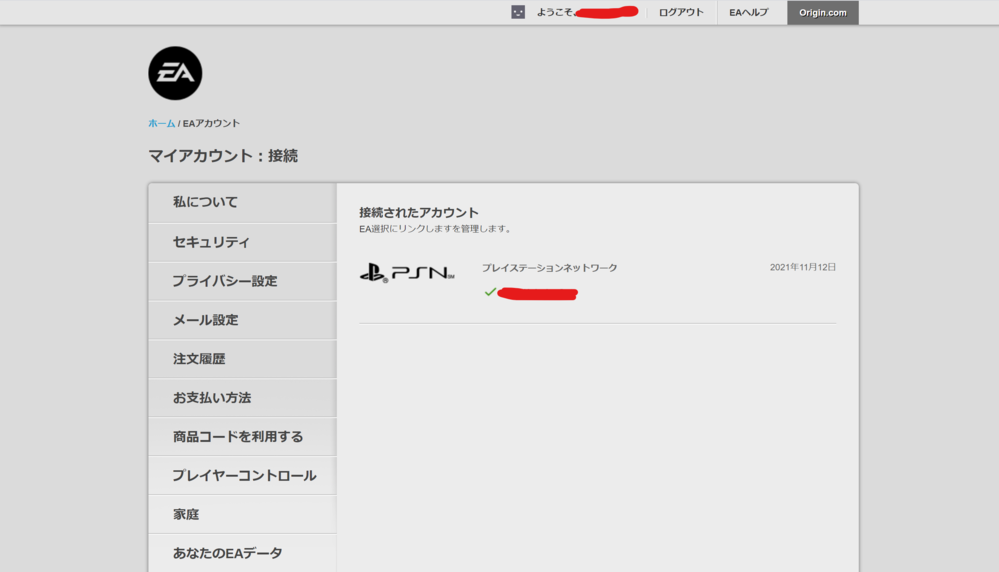Image resolution: width=999 pixels, height=572 pixels.
Task: Open the 家庭 tab
Action: [243, 514]
